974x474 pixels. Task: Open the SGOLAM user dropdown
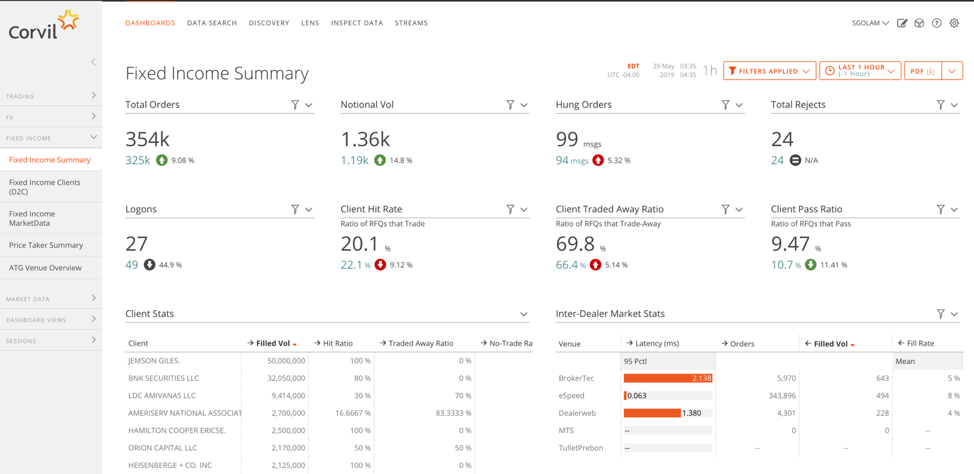click(x=871, y=23)
